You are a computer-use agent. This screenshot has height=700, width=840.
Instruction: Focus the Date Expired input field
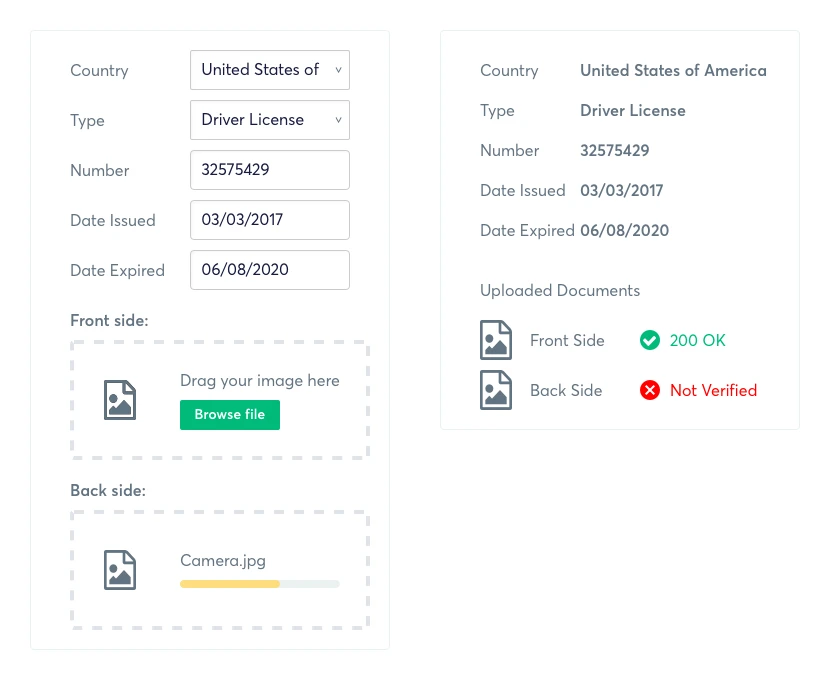click(270, 270)
